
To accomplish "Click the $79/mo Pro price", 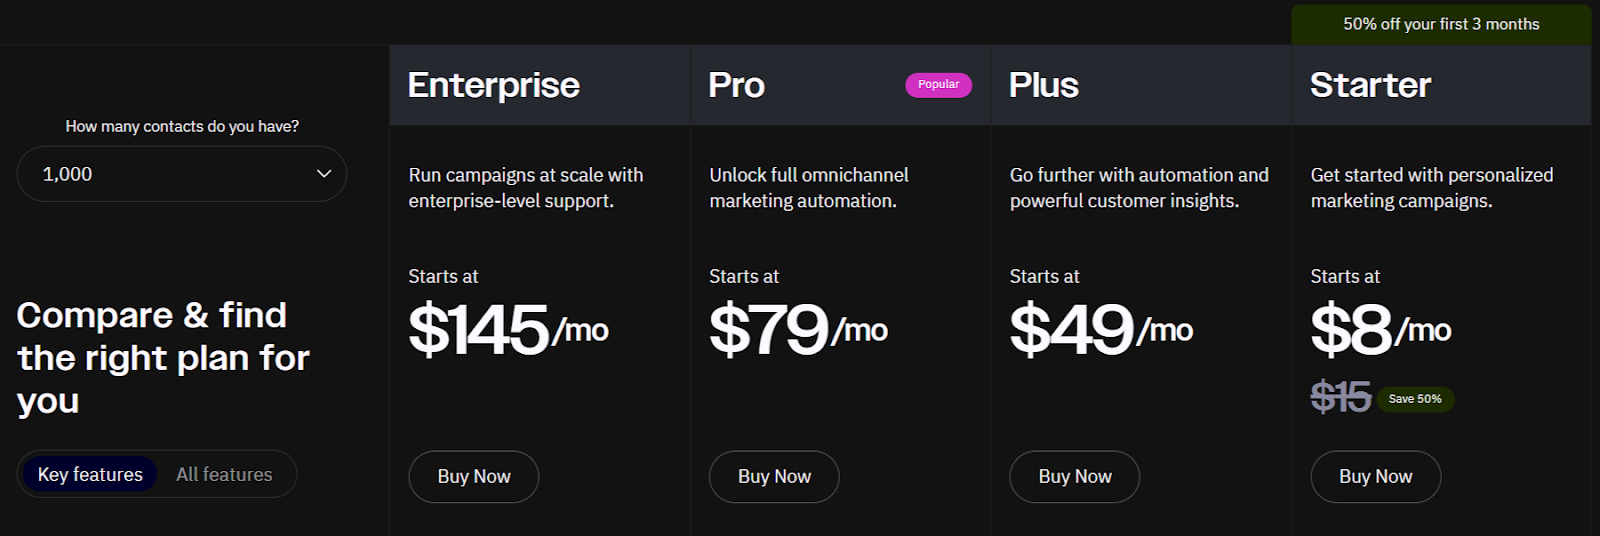I will (x=799, y=329).
